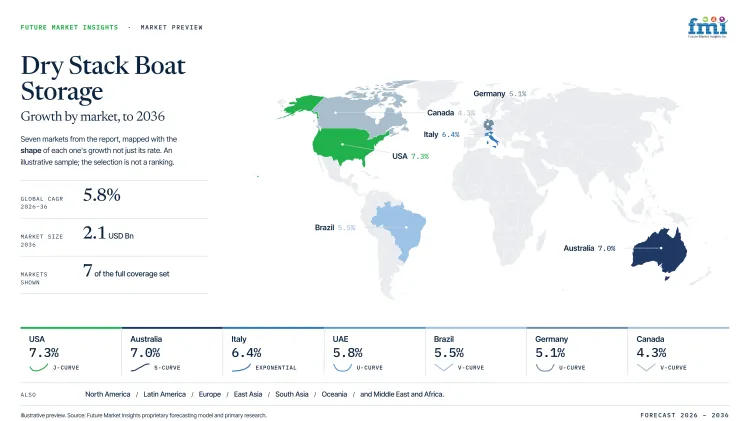The width and height of the screenshot is (750, 421).
Task: Click the UAE U-curve icon
Action: tap(342, 367)
